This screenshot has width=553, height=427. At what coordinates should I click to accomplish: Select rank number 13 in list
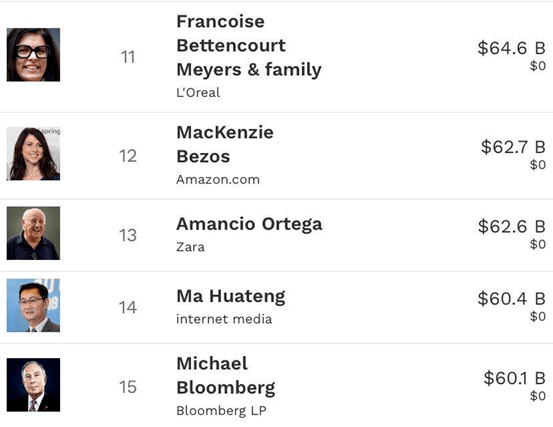click(x=128, y=235)
